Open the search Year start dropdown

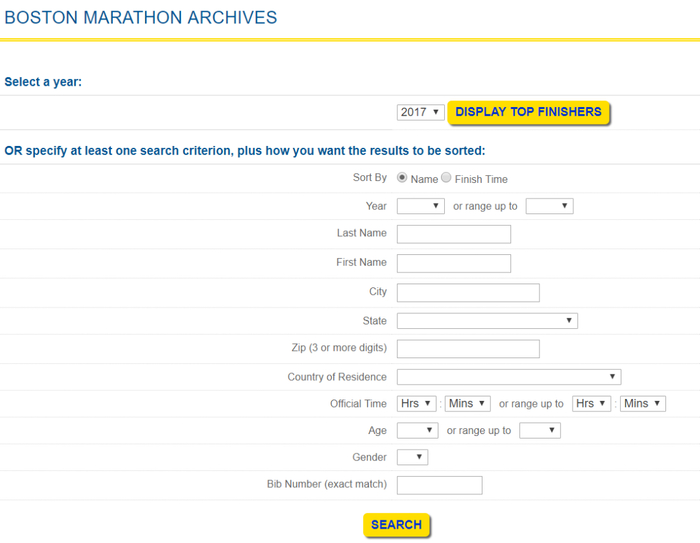(x=421, y=206)
